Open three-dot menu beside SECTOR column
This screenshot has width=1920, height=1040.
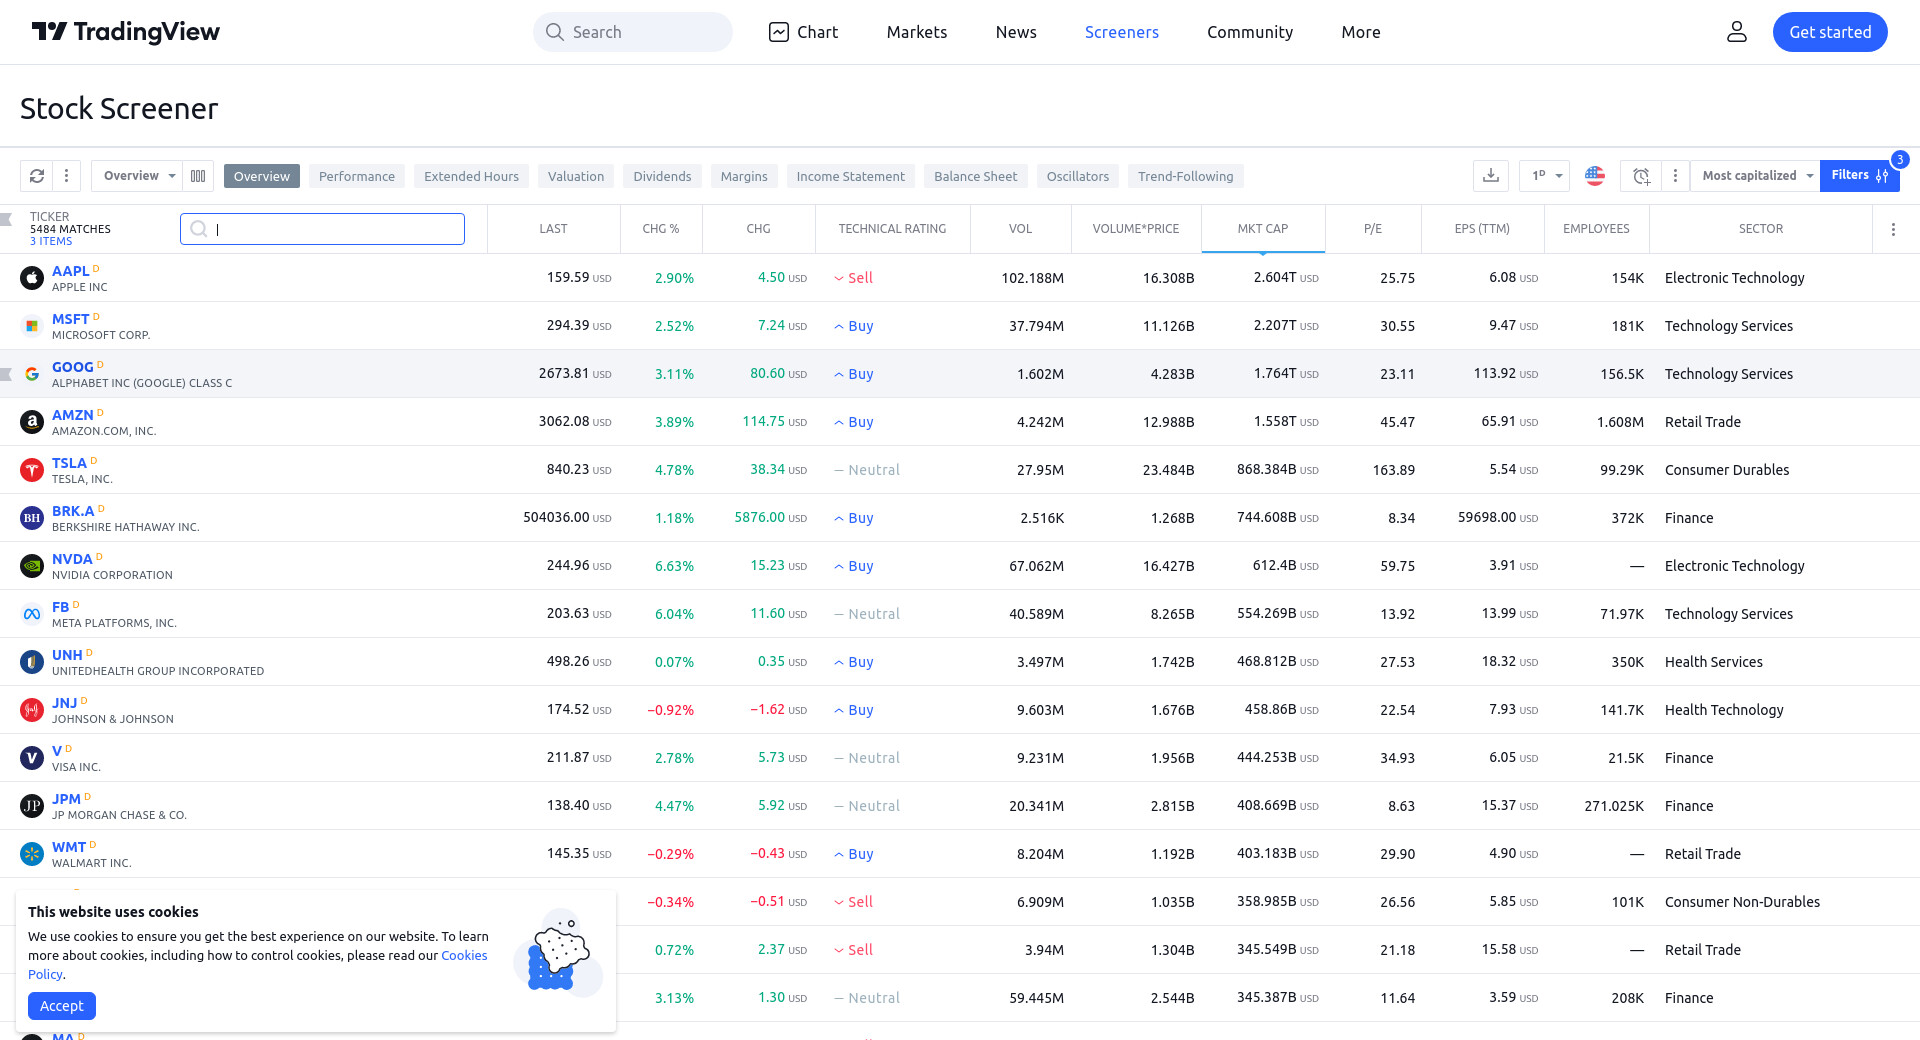(x=1893, y=229)
